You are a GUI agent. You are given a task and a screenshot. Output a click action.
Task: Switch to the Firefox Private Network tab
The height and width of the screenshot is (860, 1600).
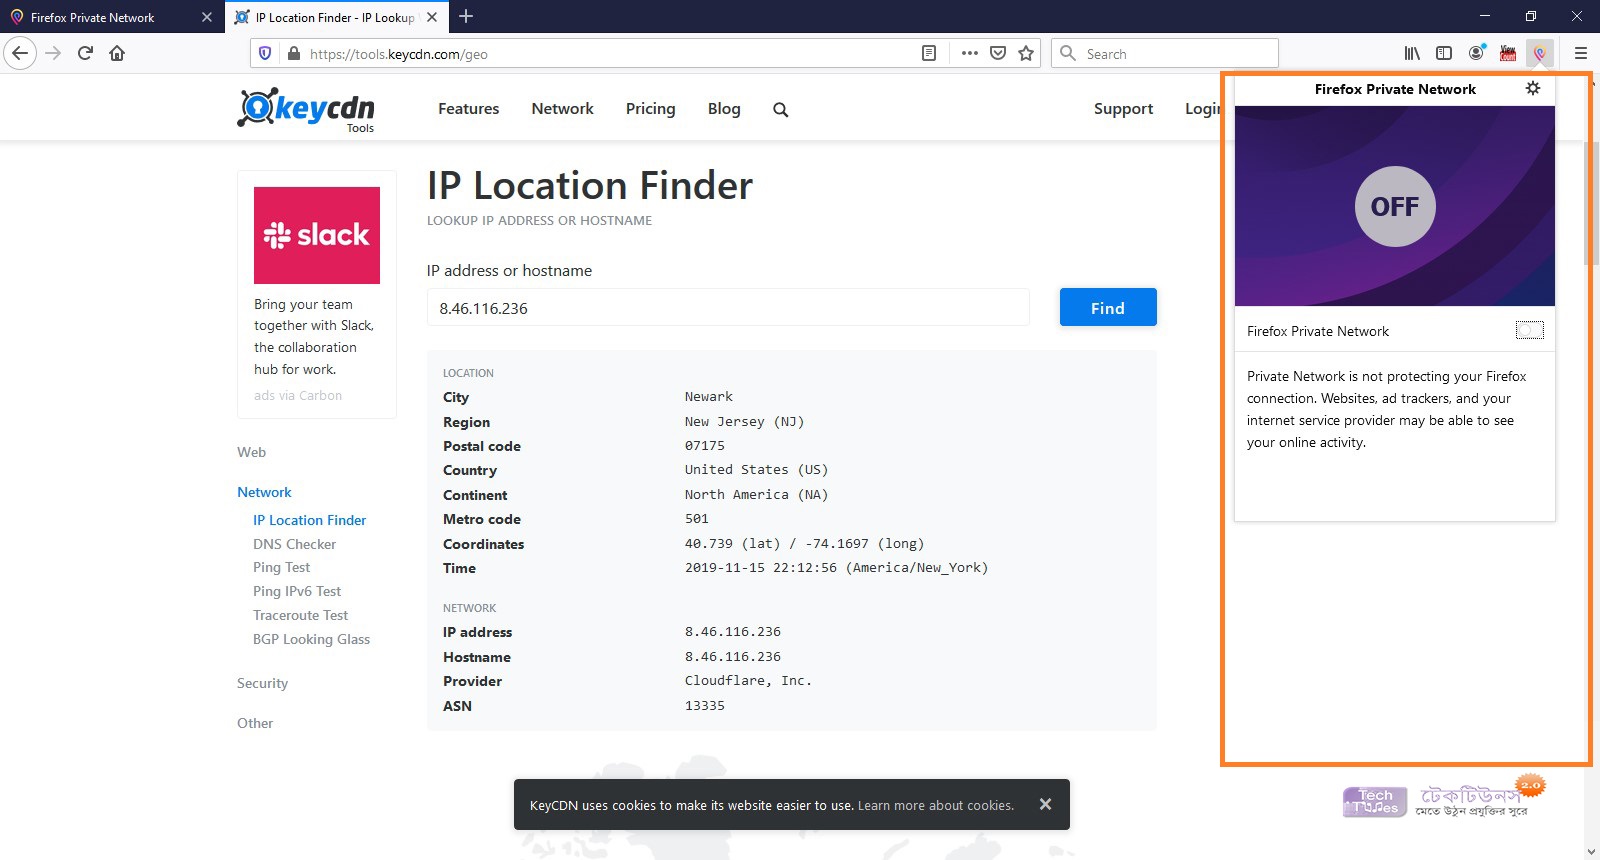coord(110,17)
